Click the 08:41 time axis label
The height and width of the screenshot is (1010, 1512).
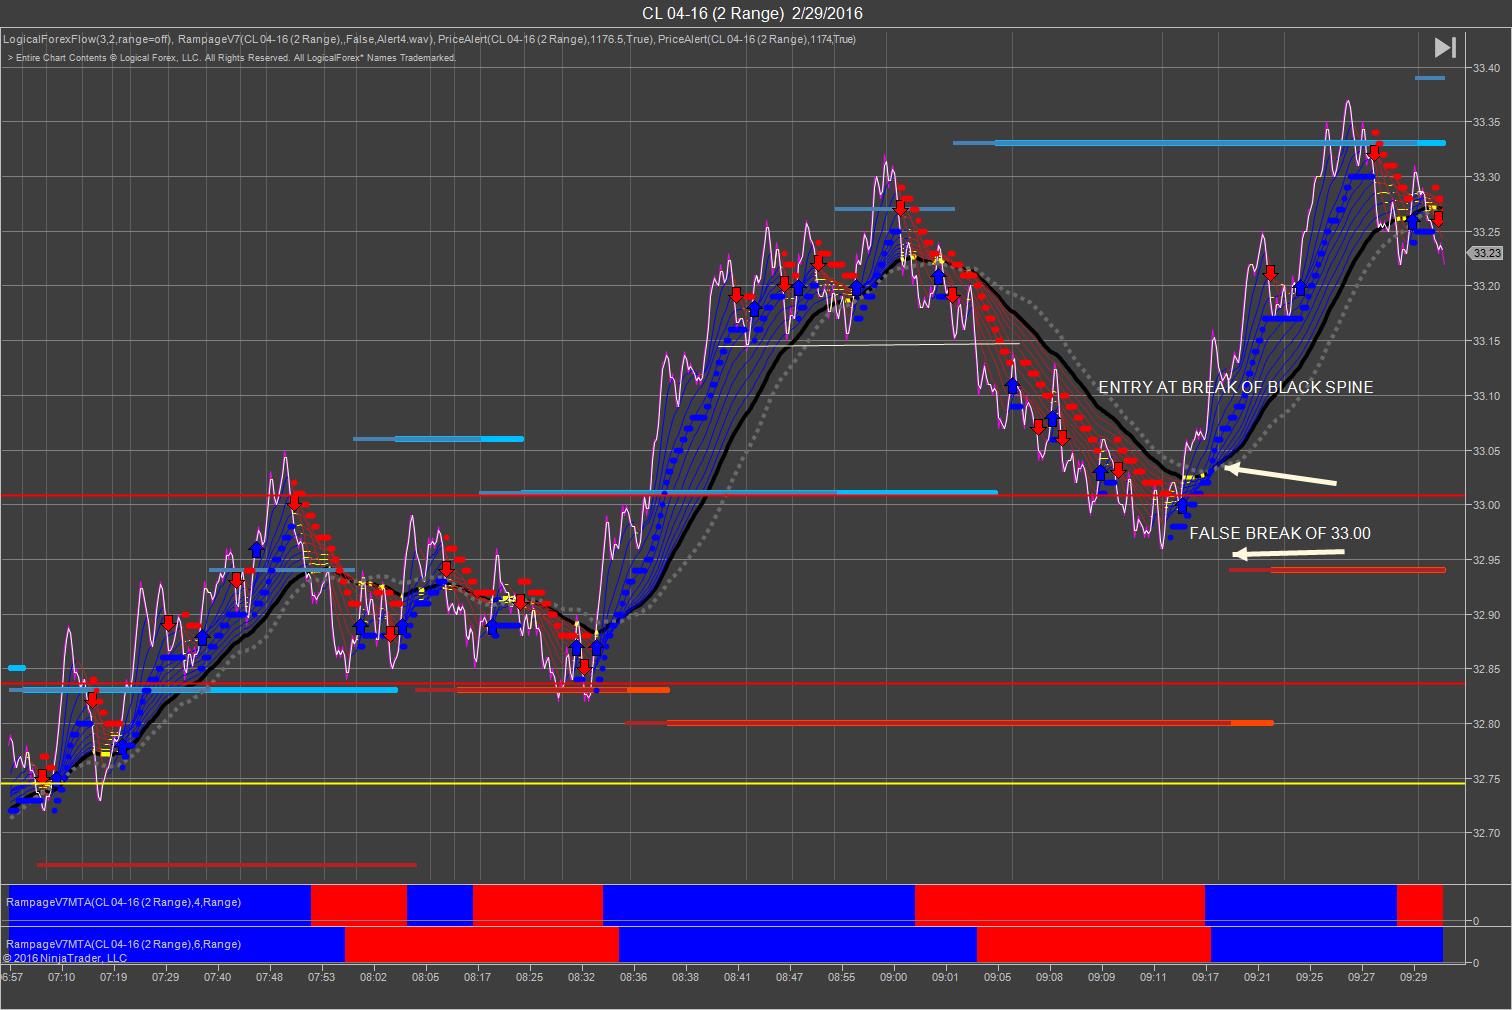(738, 977)
